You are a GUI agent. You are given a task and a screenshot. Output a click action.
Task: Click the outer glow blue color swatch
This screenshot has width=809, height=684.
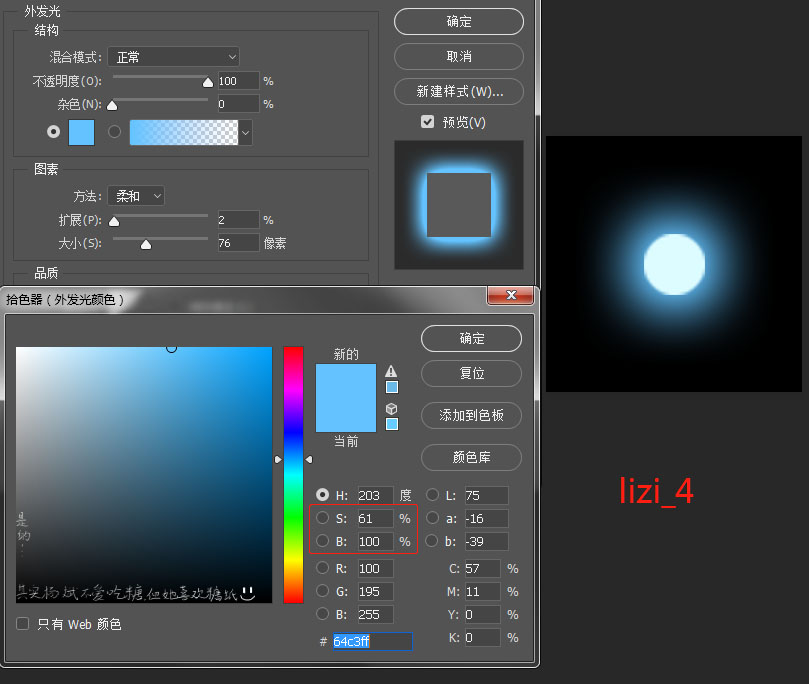click(x=81, y=132)
